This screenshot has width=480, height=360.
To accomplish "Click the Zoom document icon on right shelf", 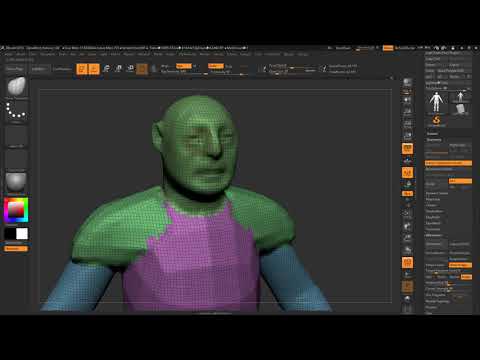I will 407,112.
